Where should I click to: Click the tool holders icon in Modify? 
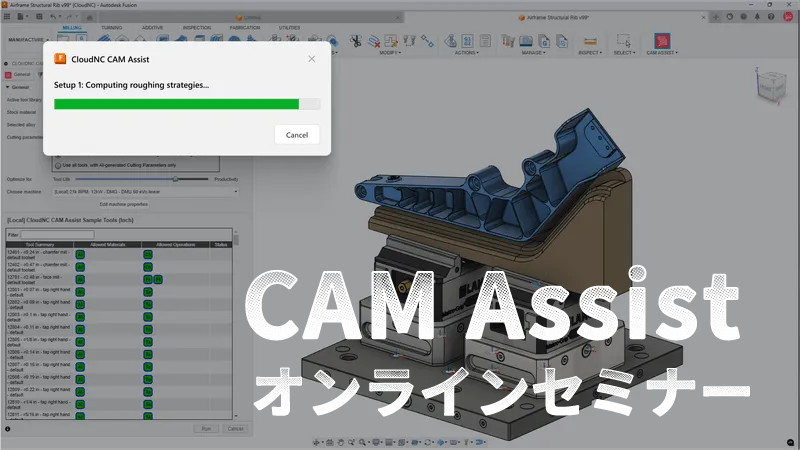(x=409, y=41)
